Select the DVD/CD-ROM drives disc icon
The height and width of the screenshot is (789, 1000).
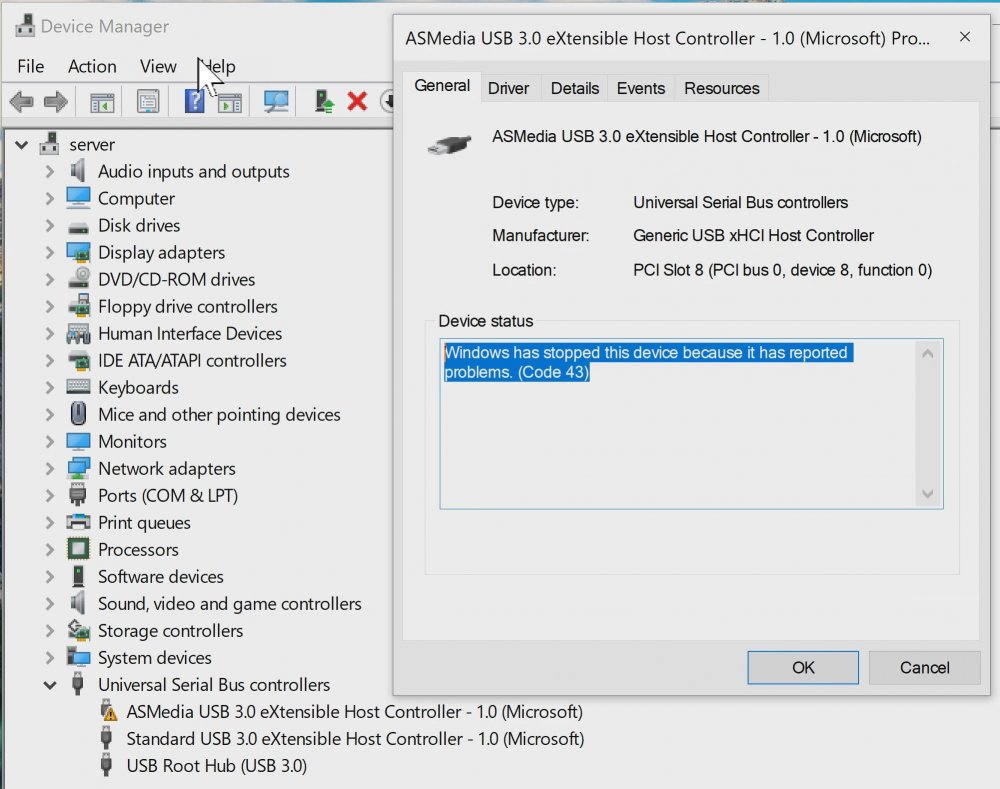78,278
